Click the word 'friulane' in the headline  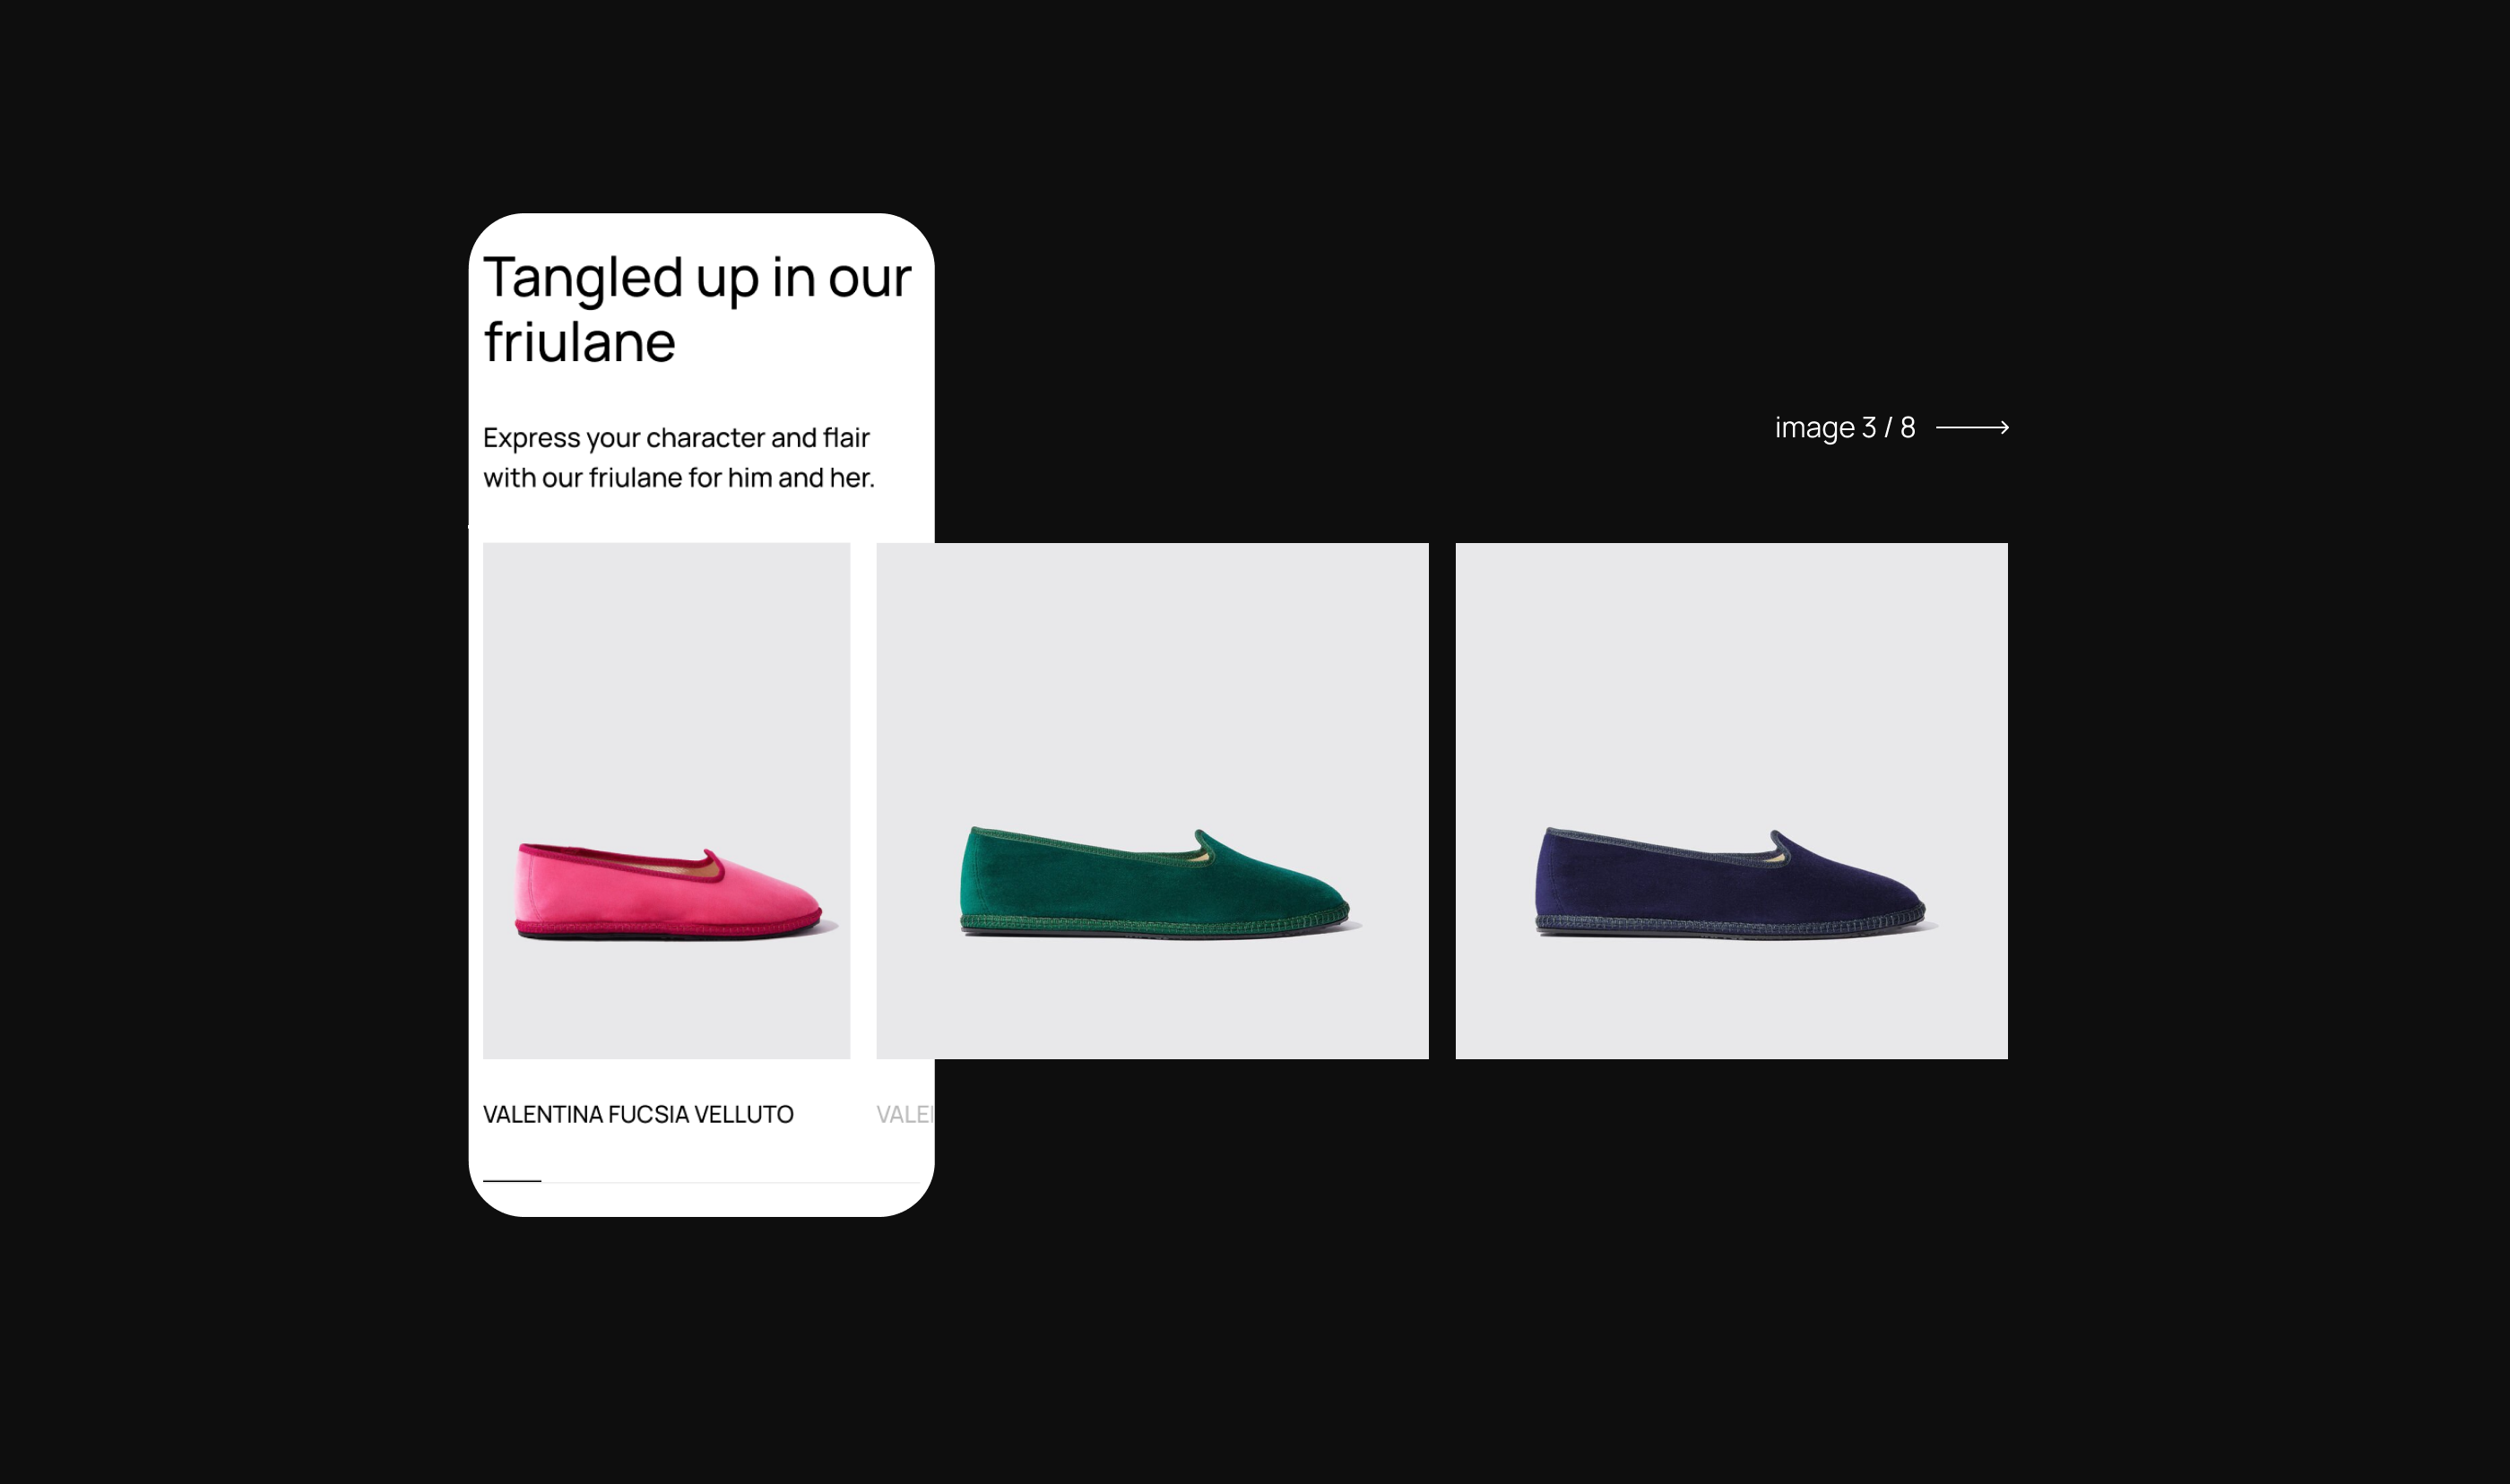coord(580,342)
